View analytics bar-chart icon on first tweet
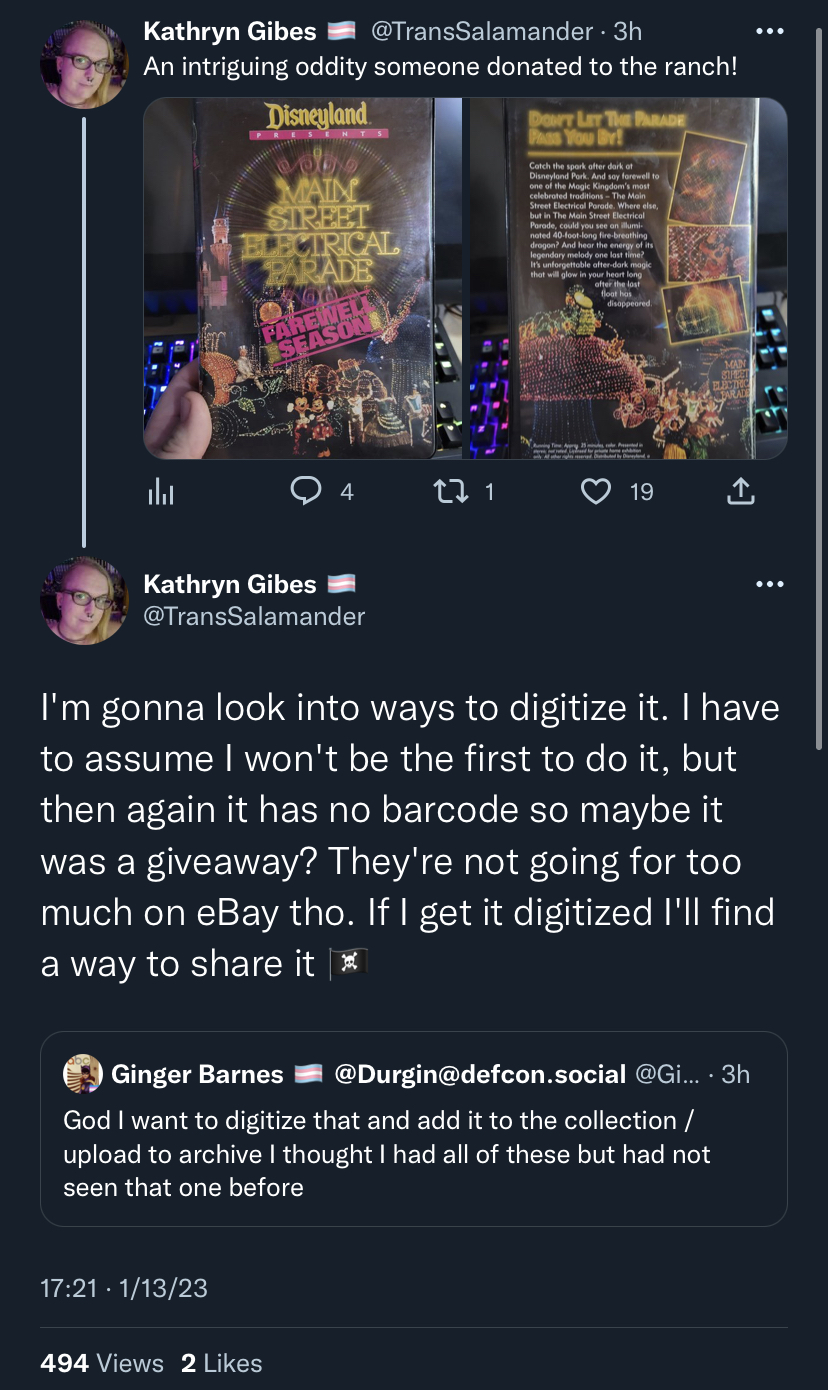828x1390 pixels. (161, 491)
